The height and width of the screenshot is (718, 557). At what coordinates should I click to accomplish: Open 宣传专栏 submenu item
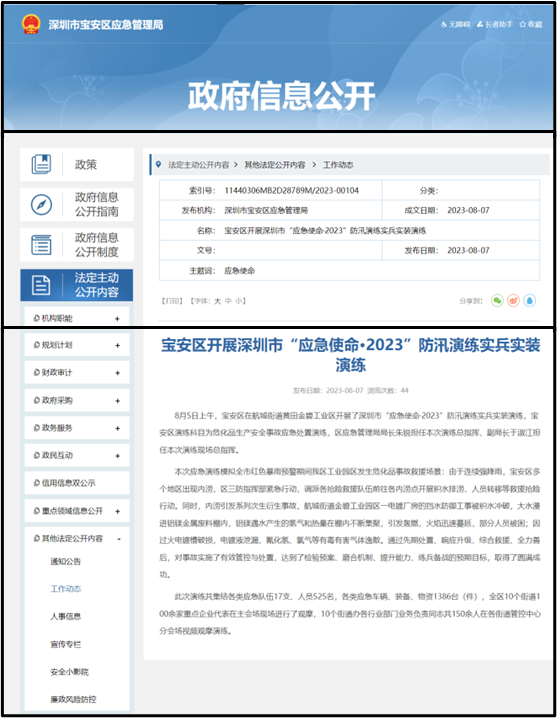point(66,644)
